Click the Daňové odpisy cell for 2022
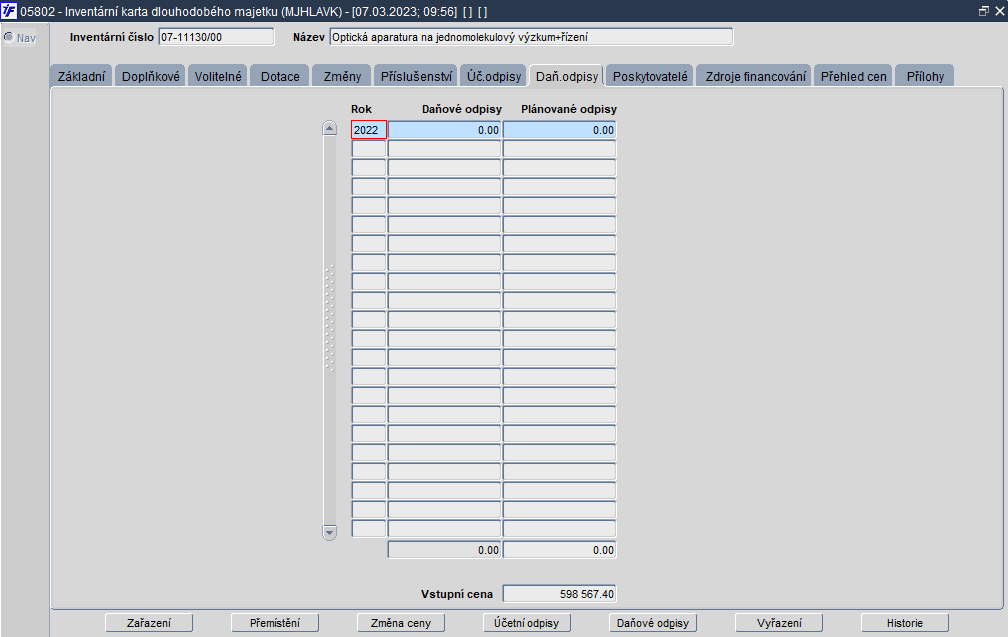1008x637 pixels. [444, 130]
